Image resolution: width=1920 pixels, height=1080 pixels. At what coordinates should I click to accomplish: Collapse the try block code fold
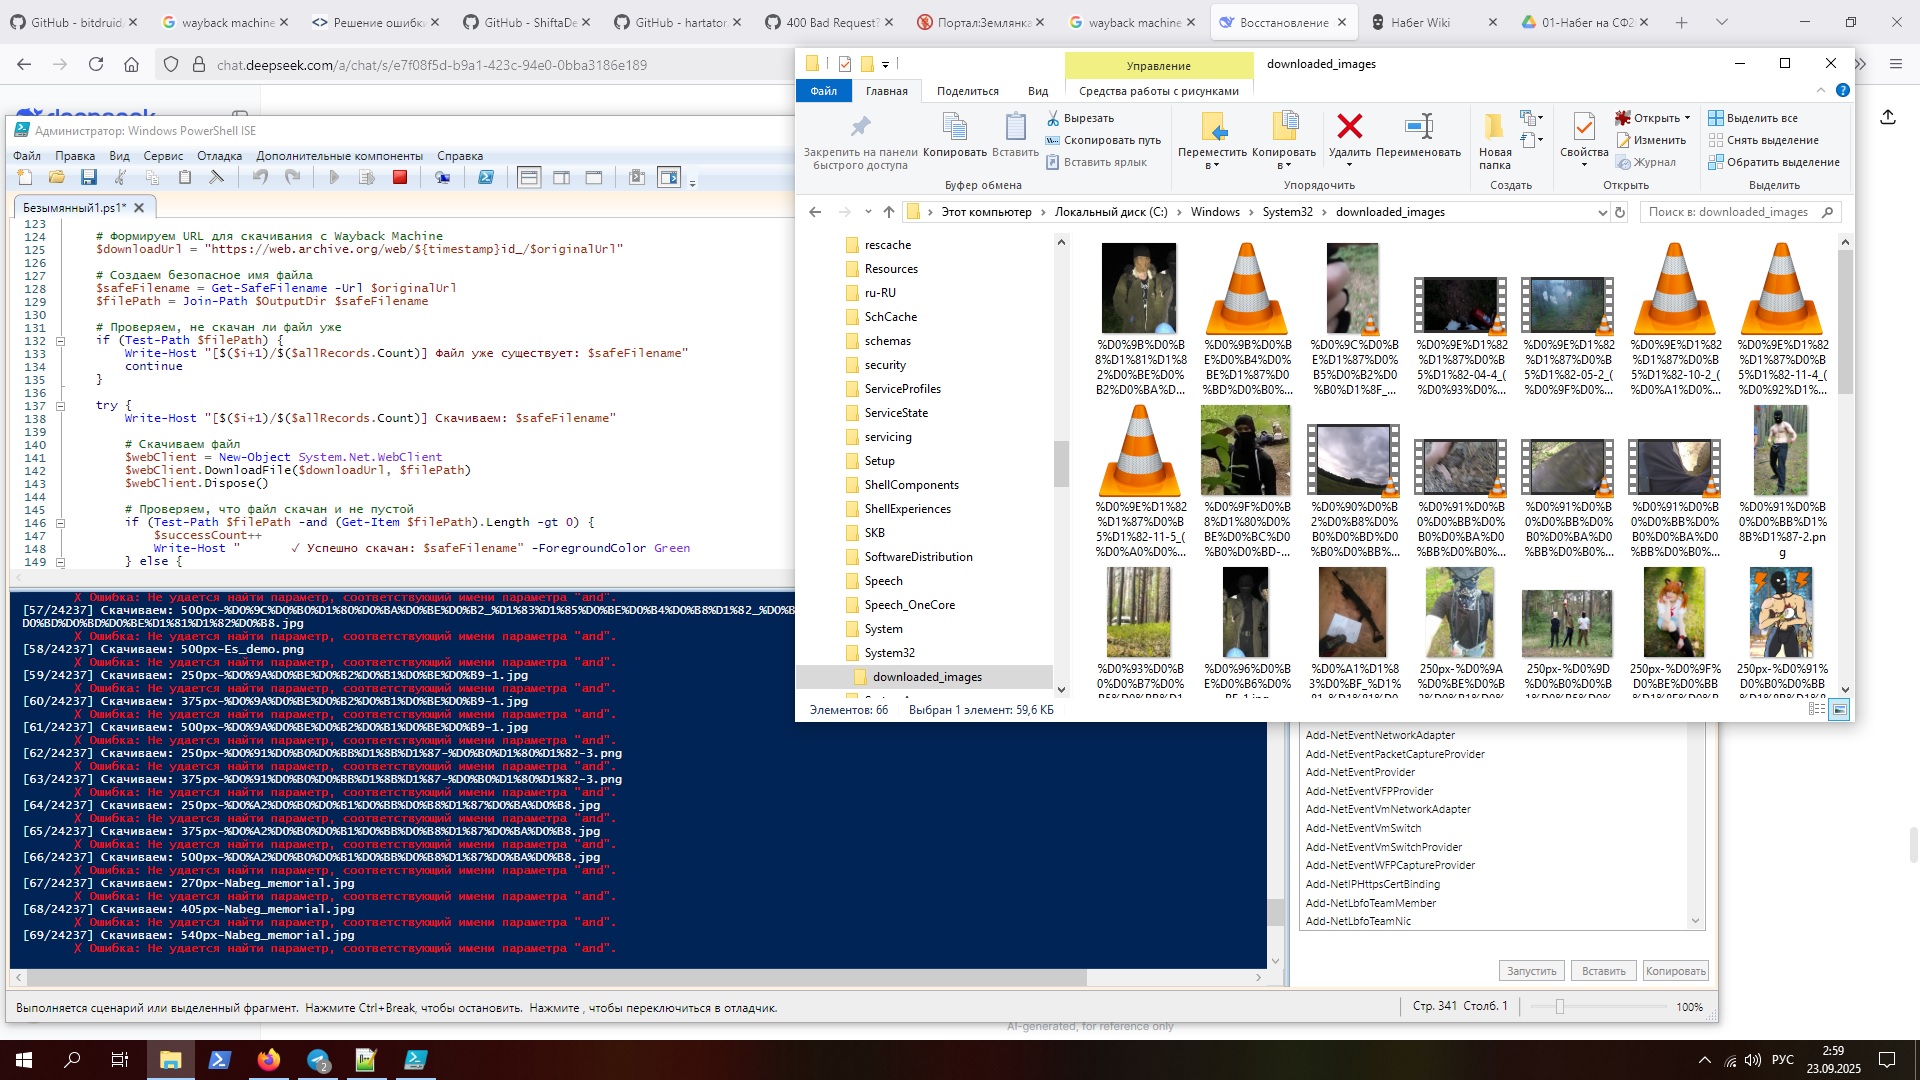pyautogui.click(x=60, y=406)
